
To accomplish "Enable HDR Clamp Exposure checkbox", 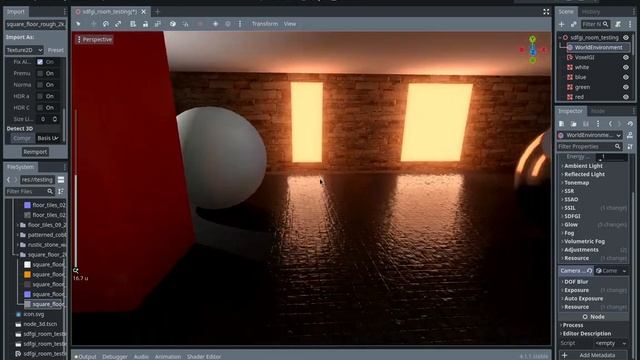I will coord(40,108).
